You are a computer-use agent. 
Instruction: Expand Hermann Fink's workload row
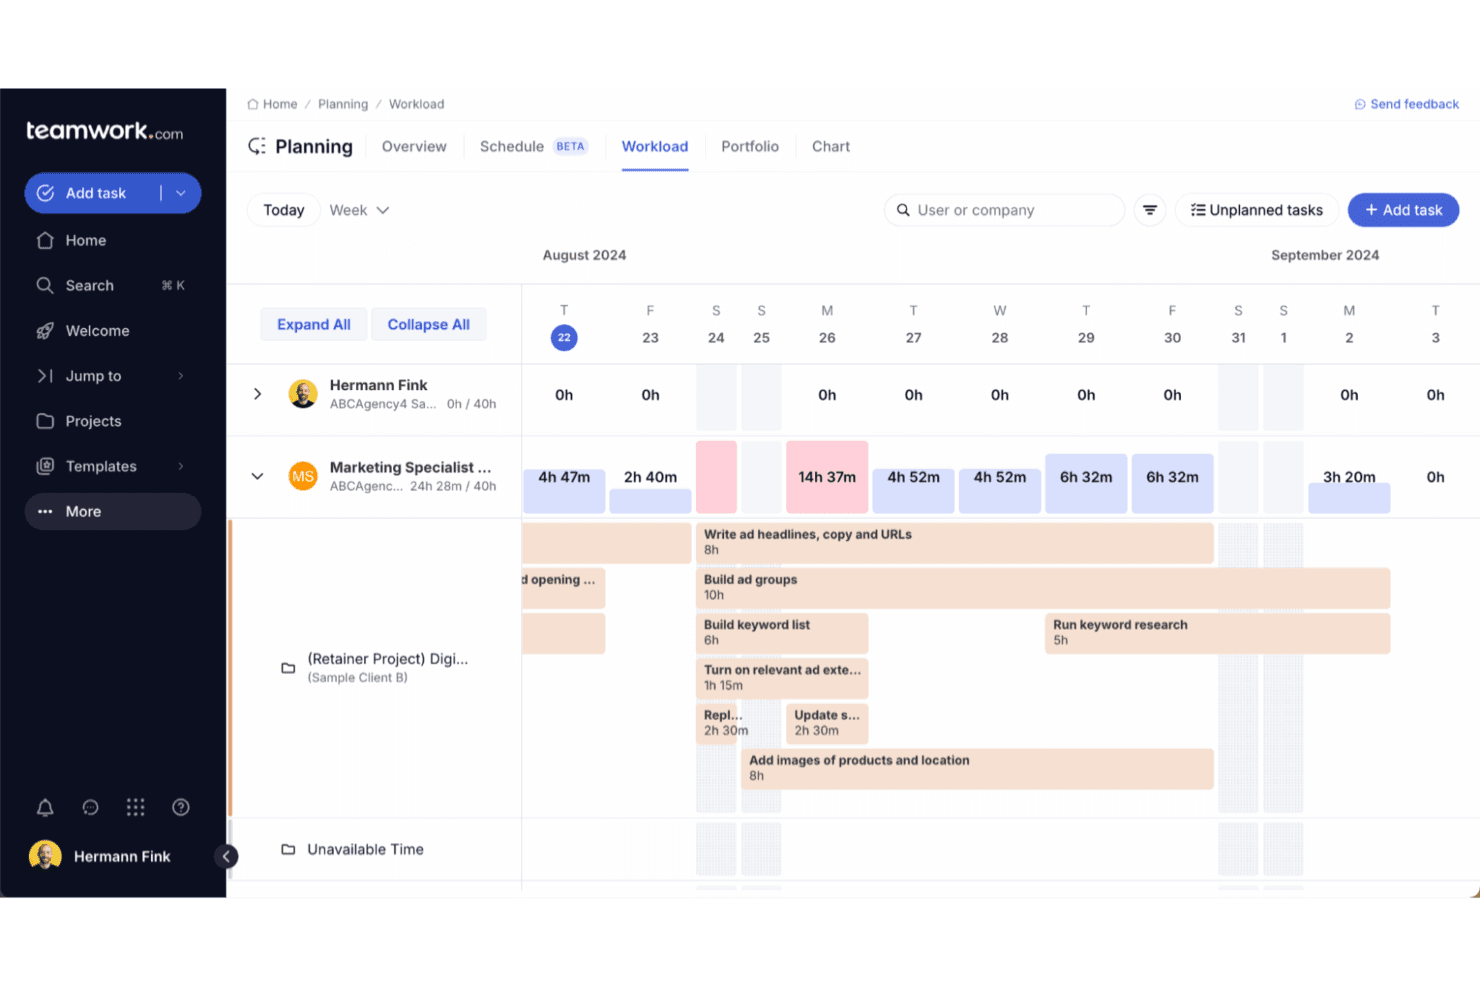click(x=257, y=394)
